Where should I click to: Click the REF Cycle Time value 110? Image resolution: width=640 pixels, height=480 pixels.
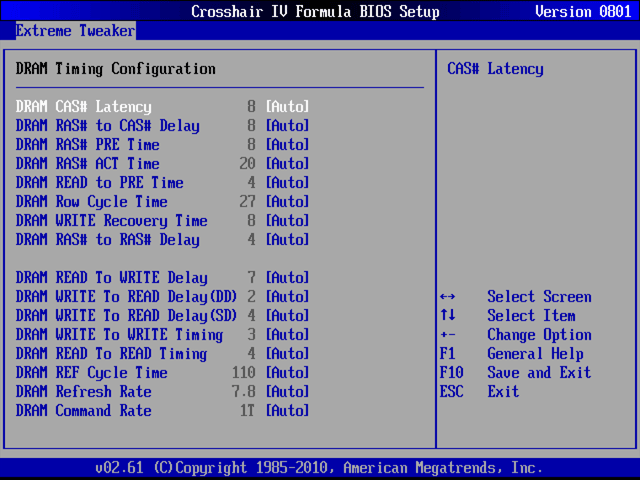[x=244, y=372]
